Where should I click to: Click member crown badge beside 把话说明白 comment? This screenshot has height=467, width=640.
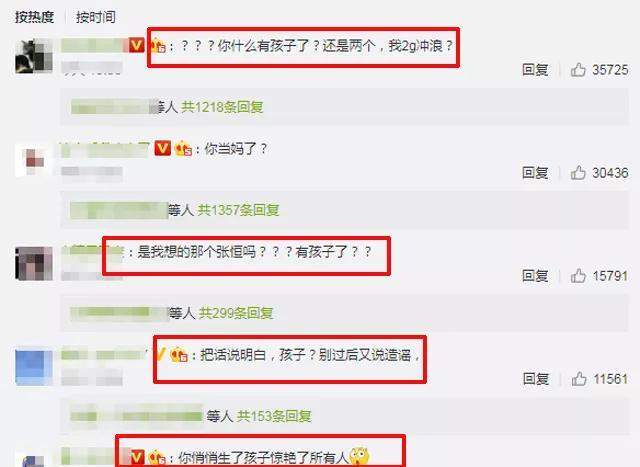179,354
